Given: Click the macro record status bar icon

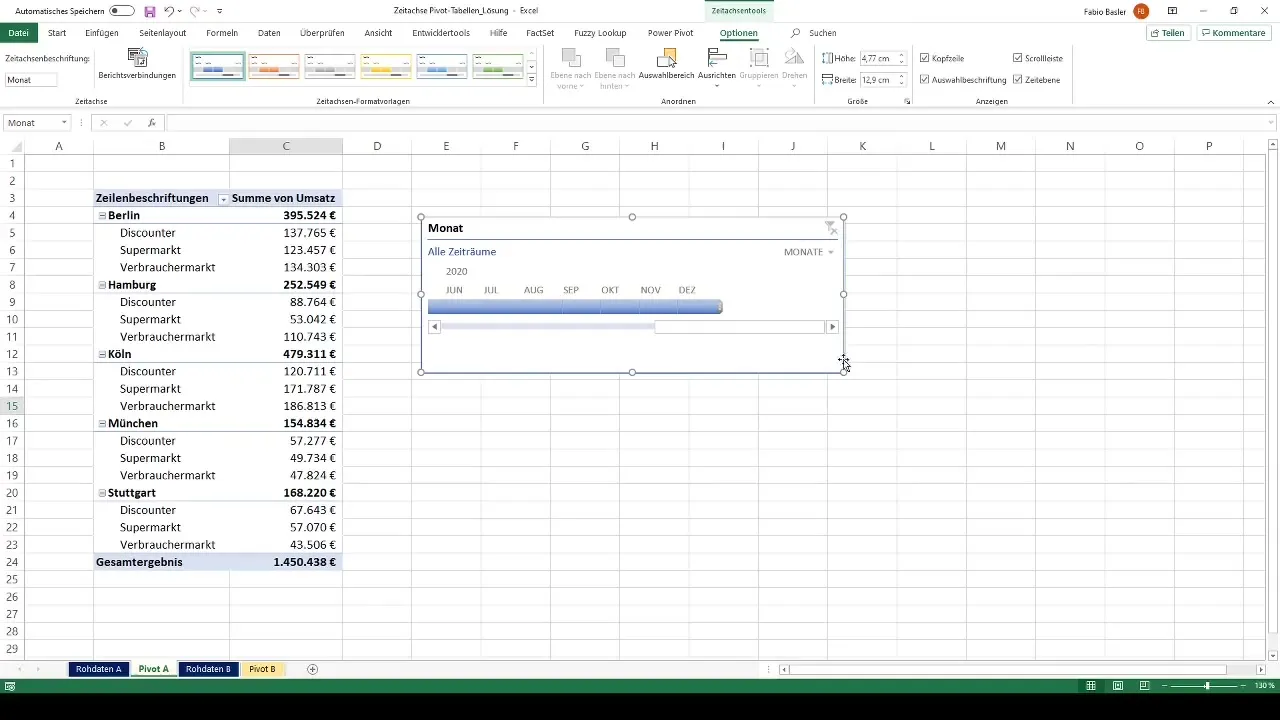Looking at the screenshot, I should click(9, 686).
